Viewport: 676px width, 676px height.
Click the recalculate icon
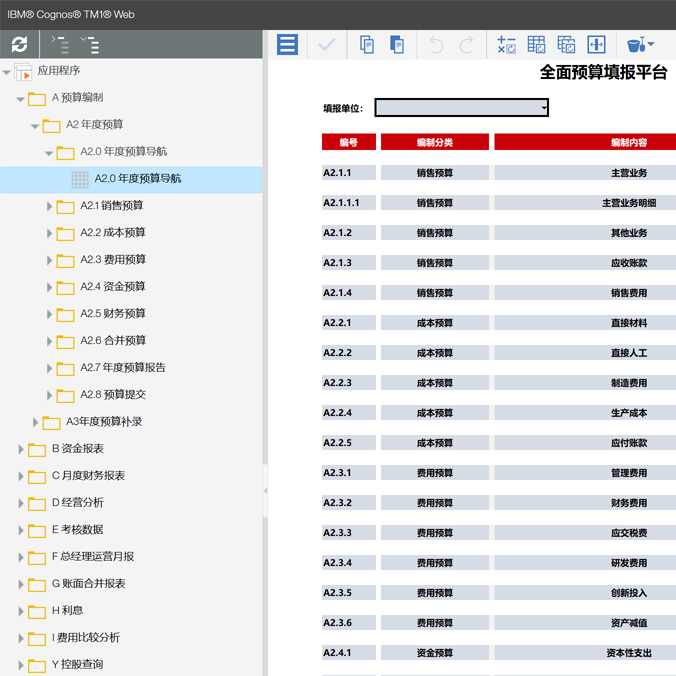pyautogui.click(x=506, y=44)
